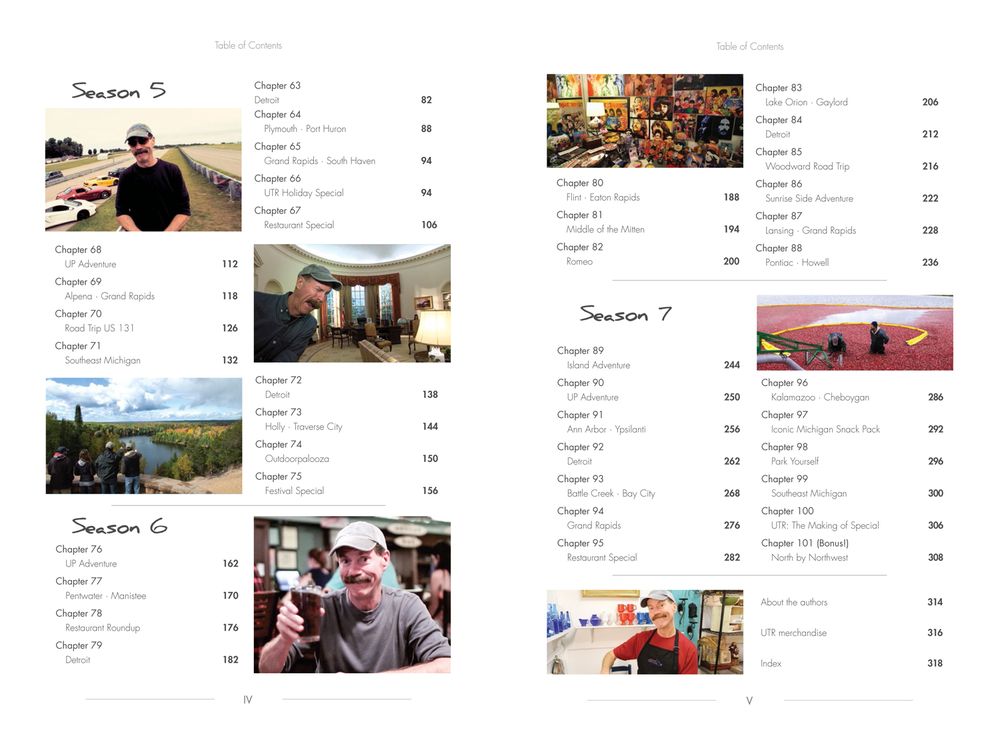Go to Chapter 97 Iconic Michigan Snack Pack
The width and height of the screenshot is (996, 746).
click(852, 422)
